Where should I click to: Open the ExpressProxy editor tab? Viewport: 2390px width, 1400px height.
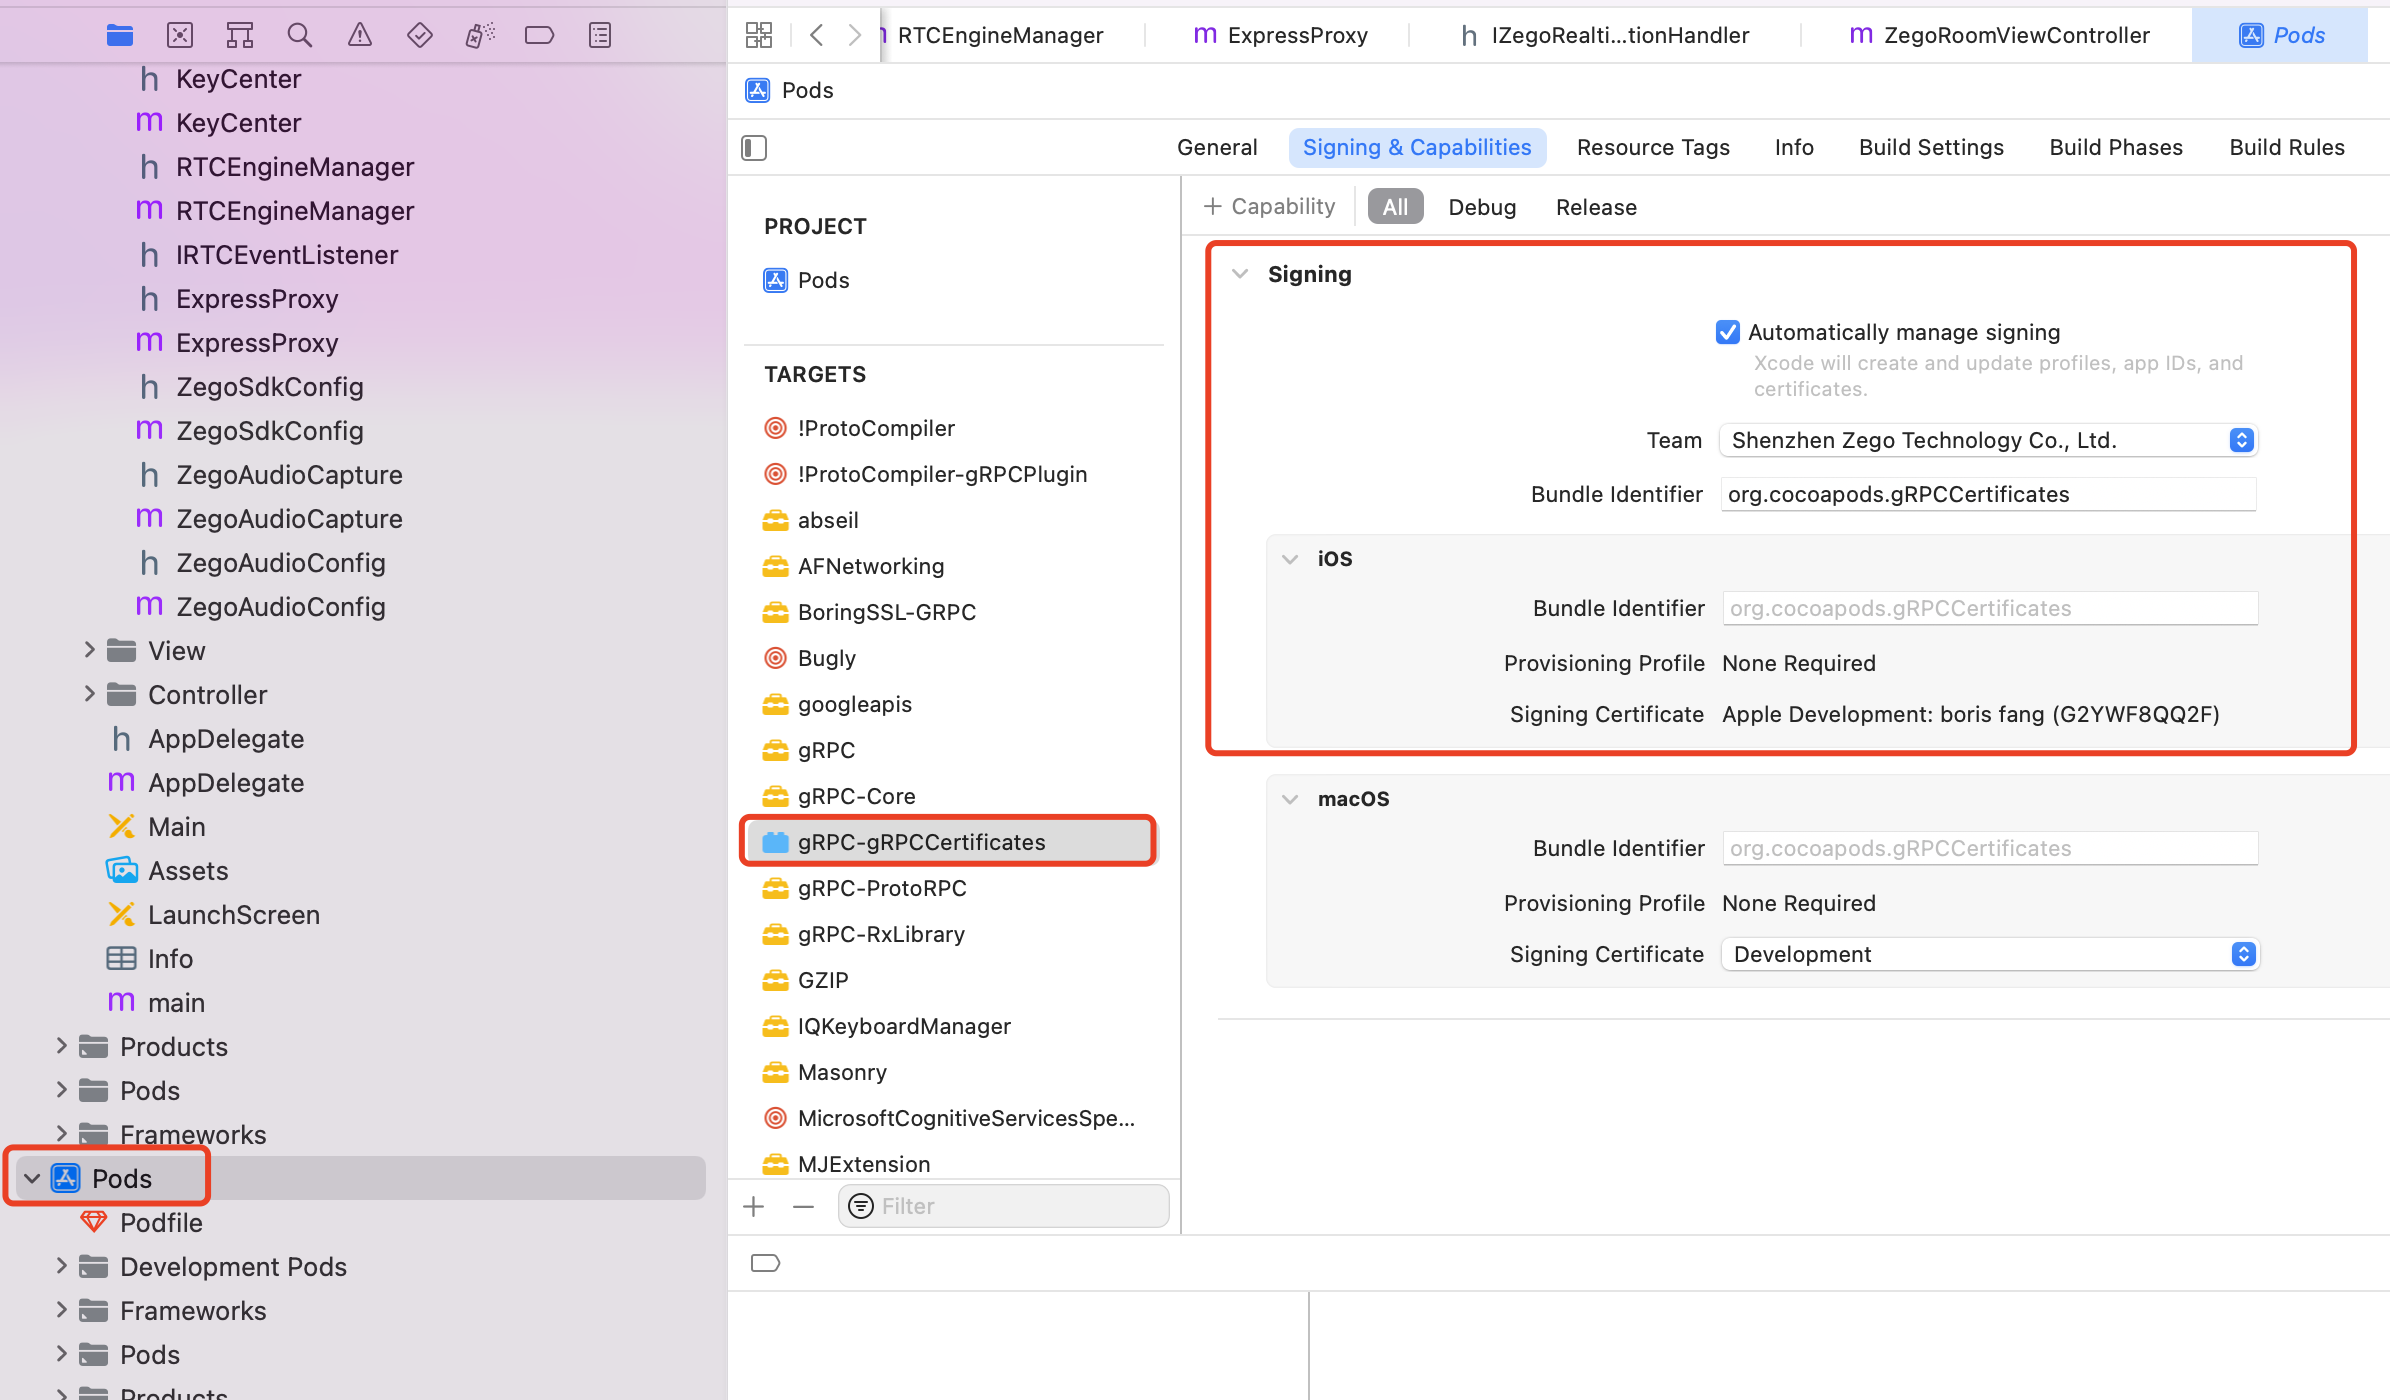pyautogui.click(x=1280, y=35)
